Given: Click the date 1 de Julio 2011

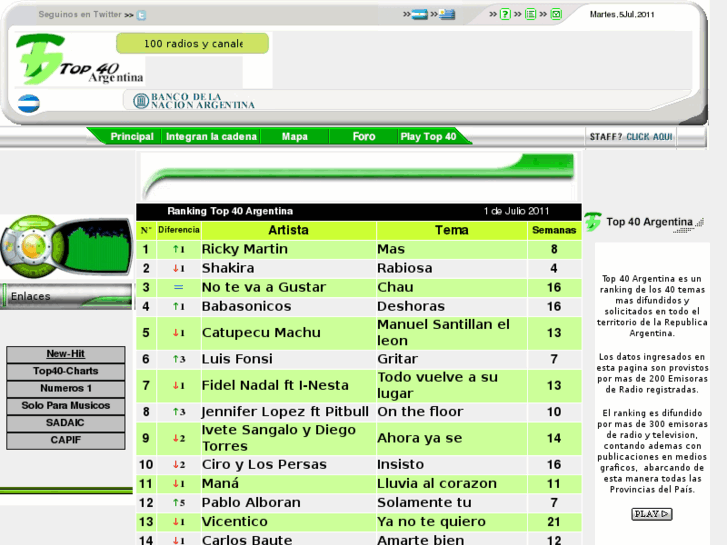Looking at the screenshot, I should (516, 212).
